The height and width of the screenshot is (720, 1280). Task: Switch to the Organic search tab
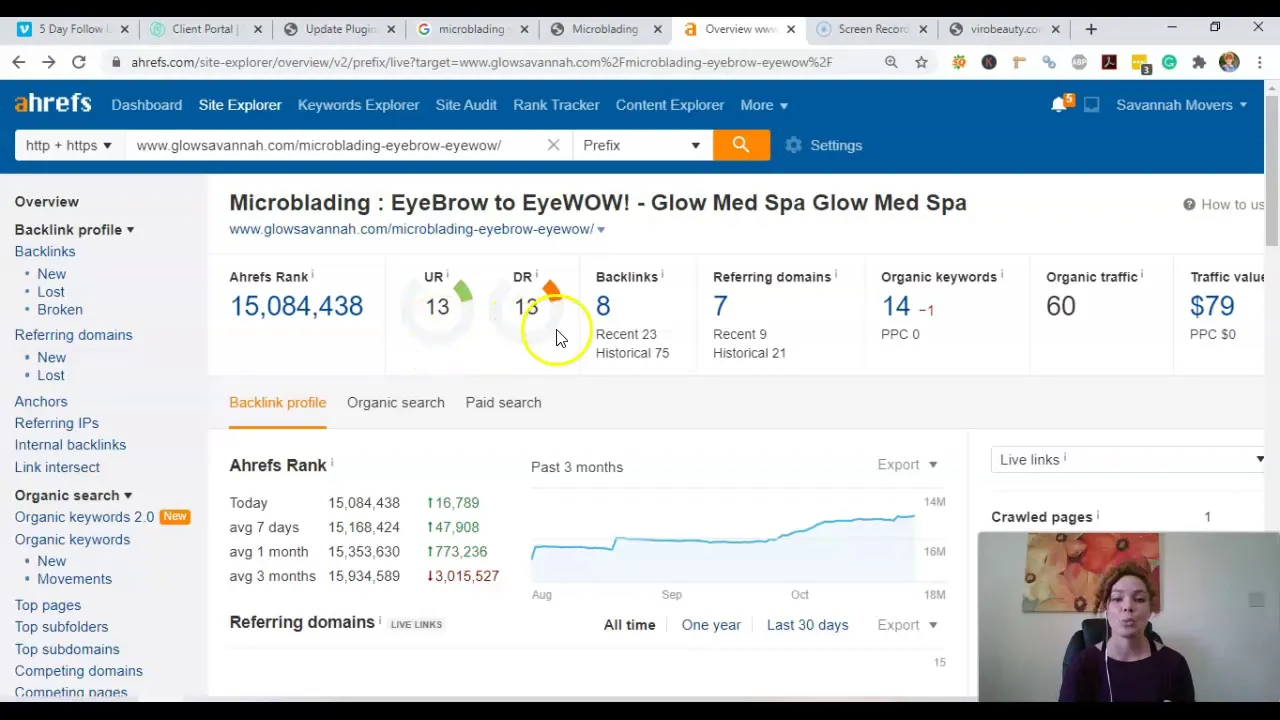(396, 402)
